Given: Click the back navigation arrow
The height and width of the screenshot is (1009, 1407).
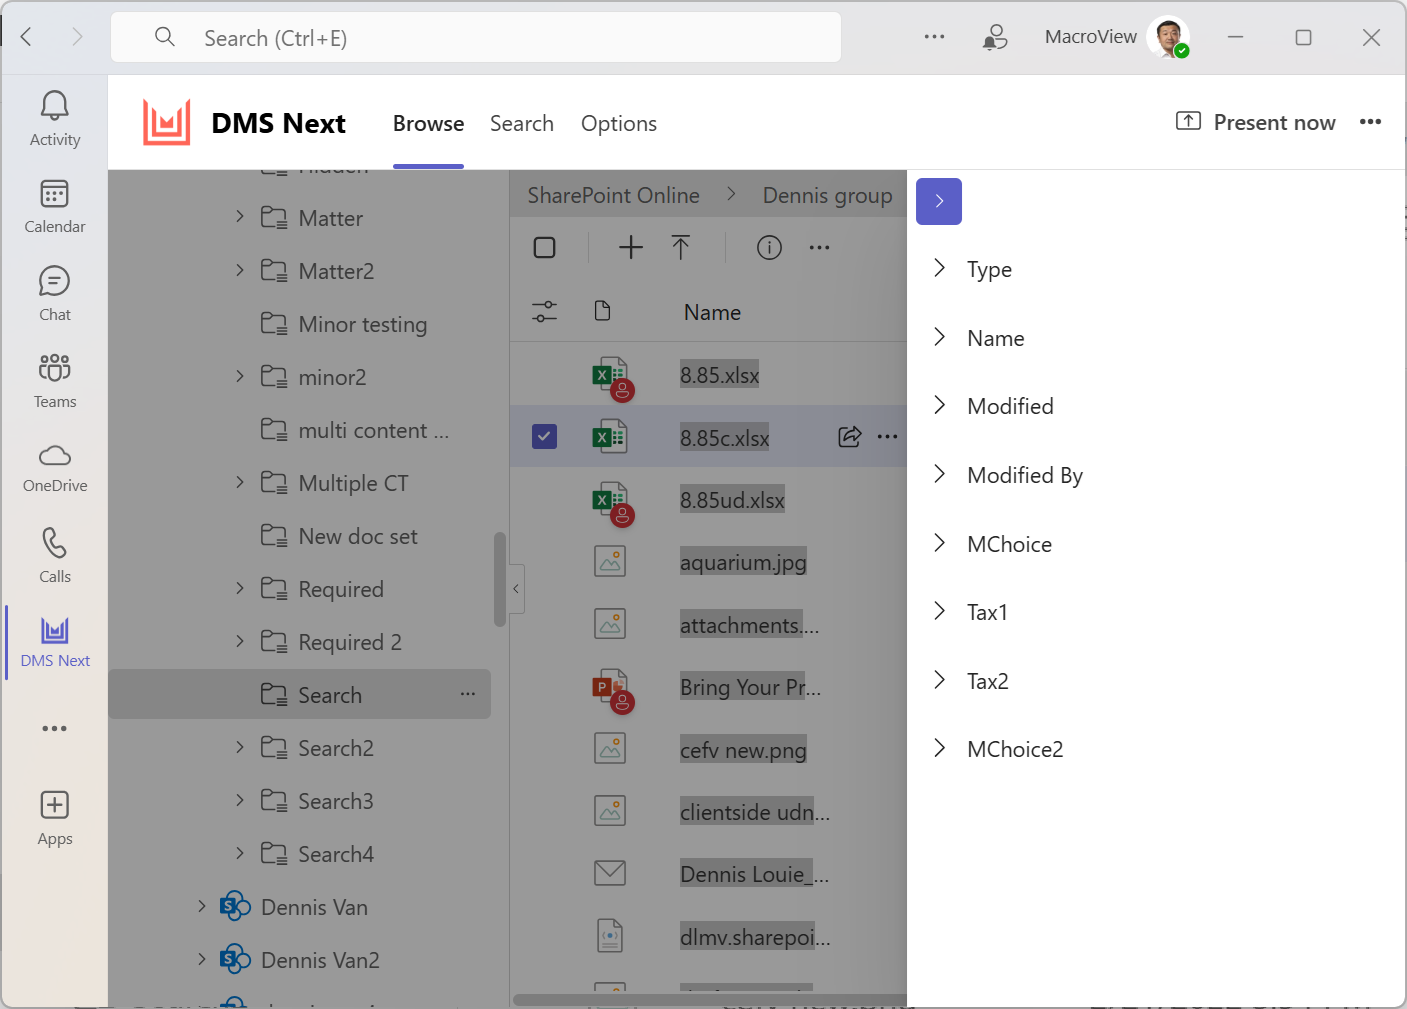Looking at the screenshot, I should tap(27, 37).
